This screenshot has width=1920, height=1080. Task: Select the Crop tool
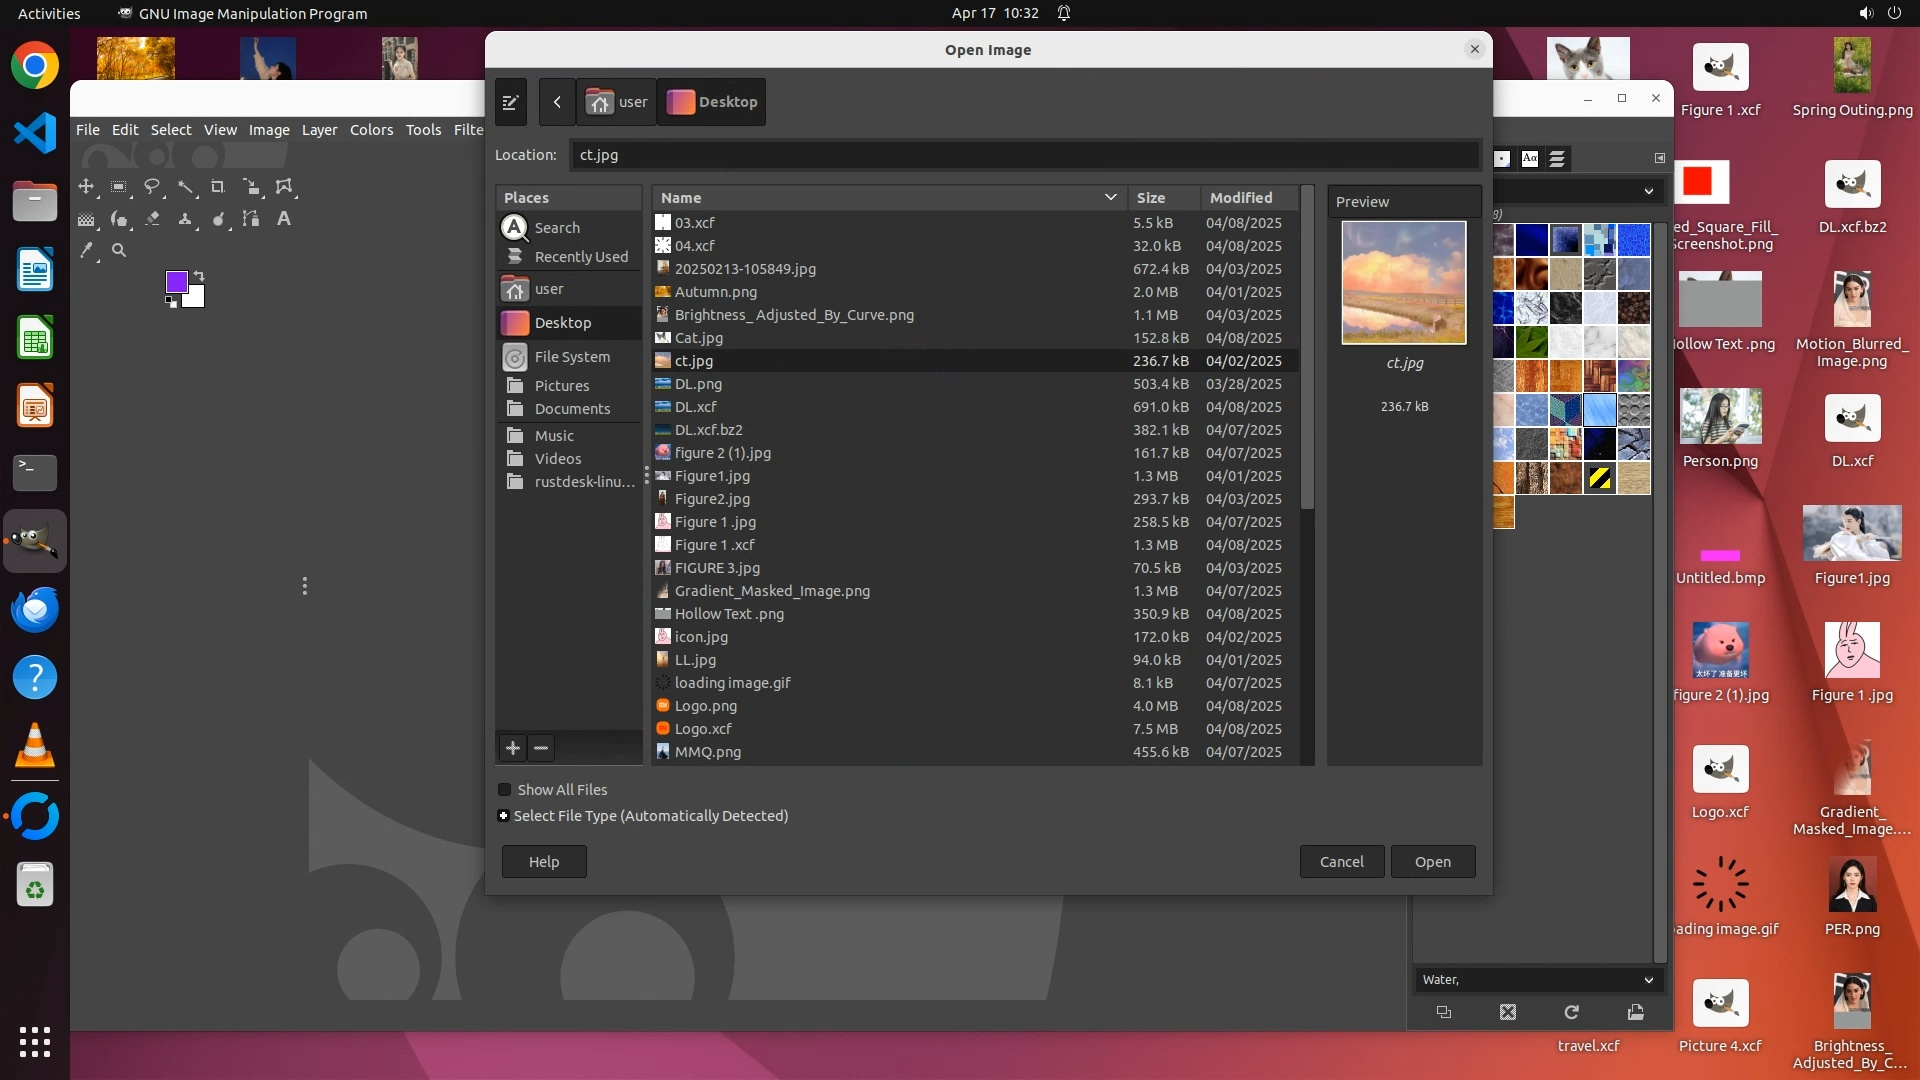tap(218, 187)
